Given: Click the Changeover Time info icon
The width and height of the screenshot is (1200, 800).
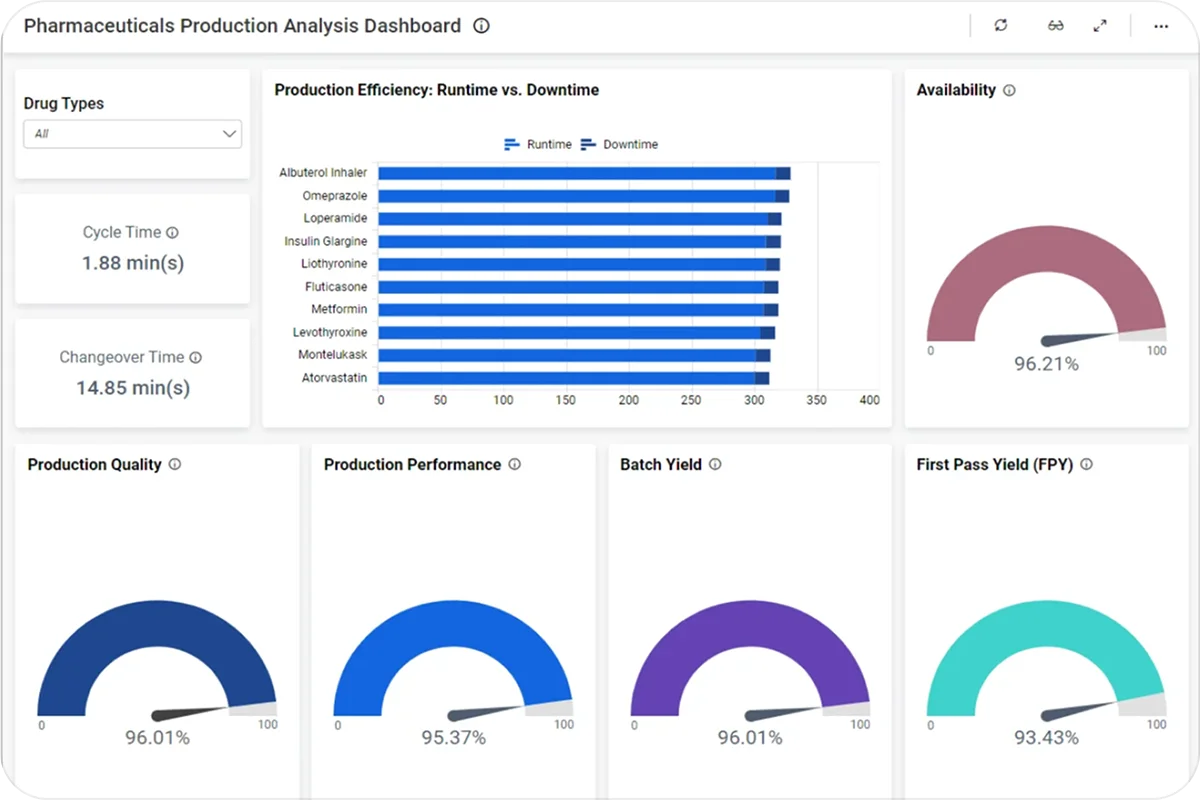Looking at the screenshot, I should point(196,358).
